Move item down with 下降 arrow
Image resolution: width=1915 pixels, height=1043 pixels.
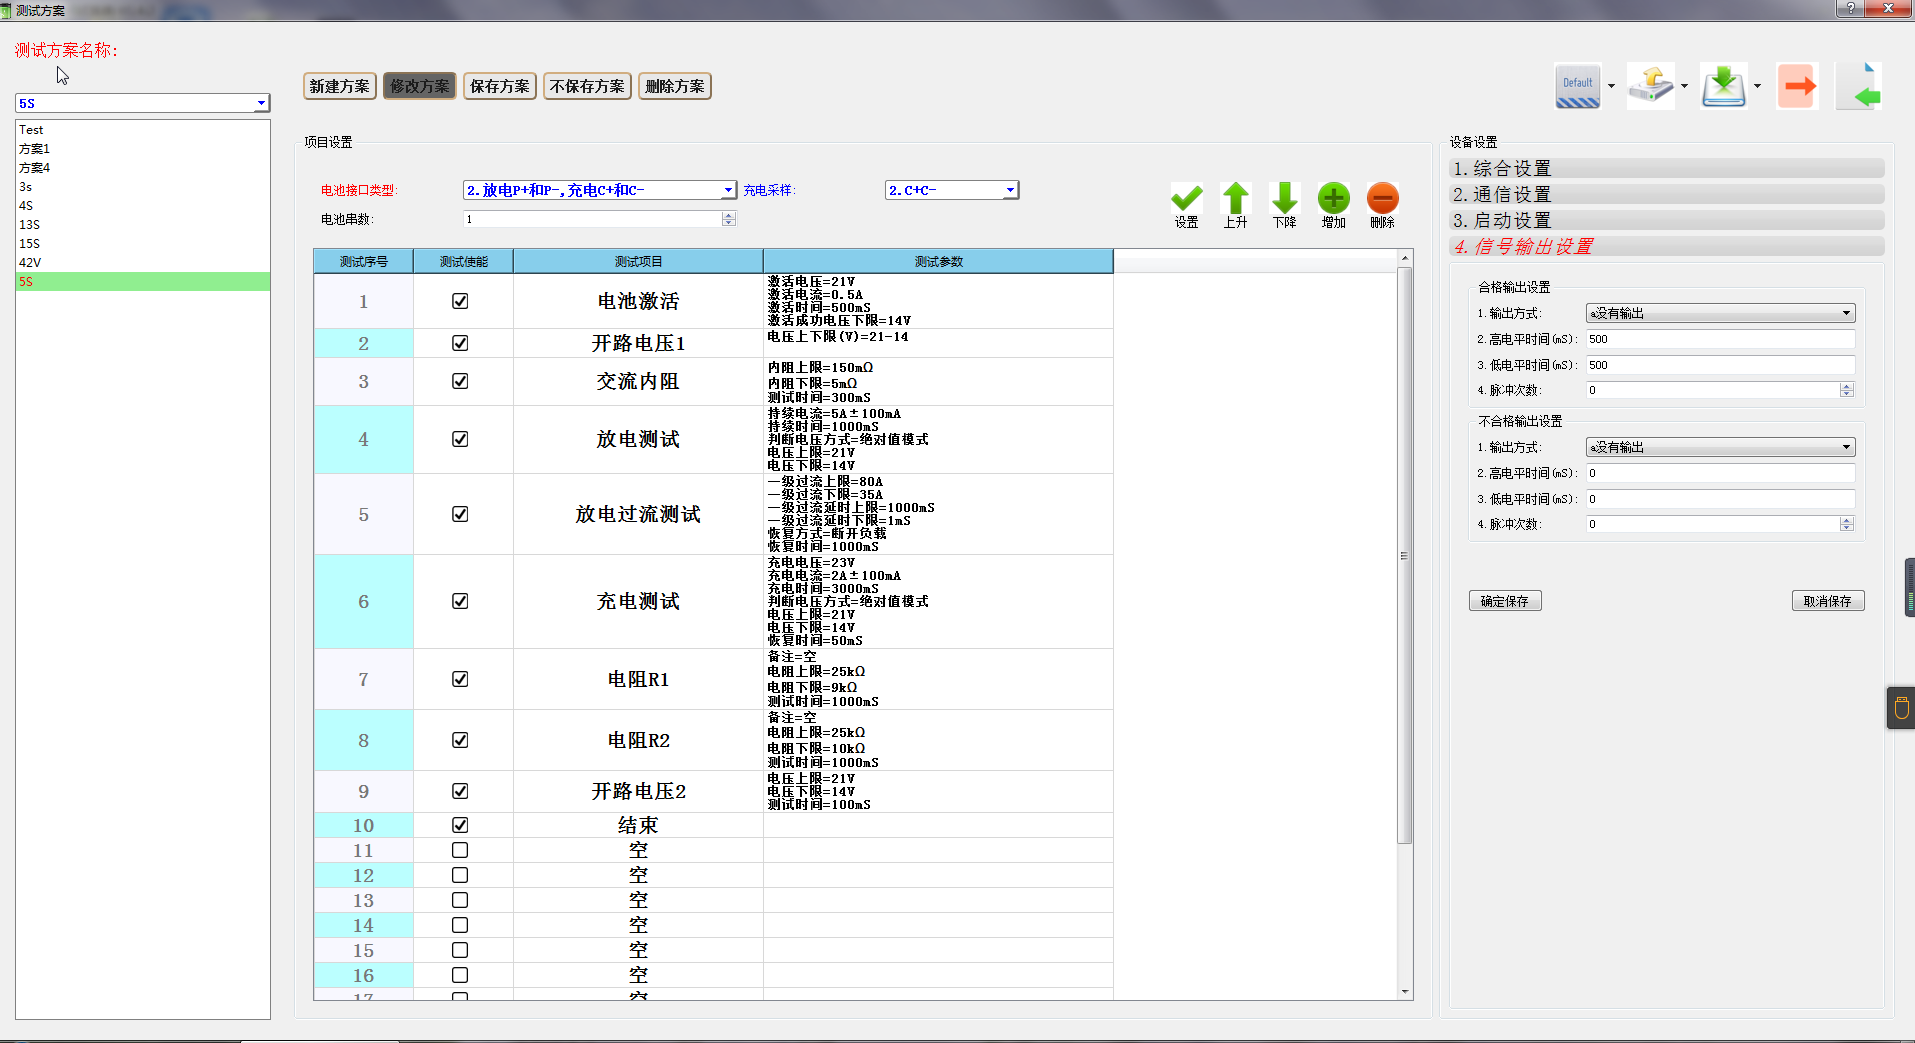tap(1284, 199)
